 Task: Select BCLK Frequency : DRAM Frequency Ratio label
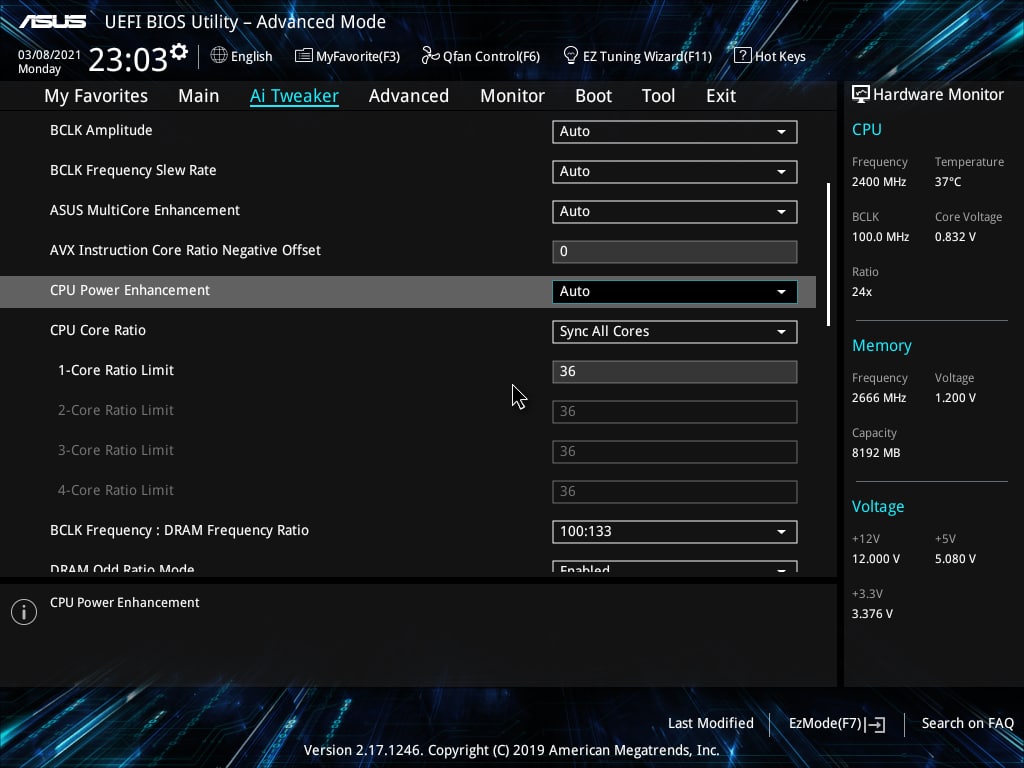tap(180, 530)
